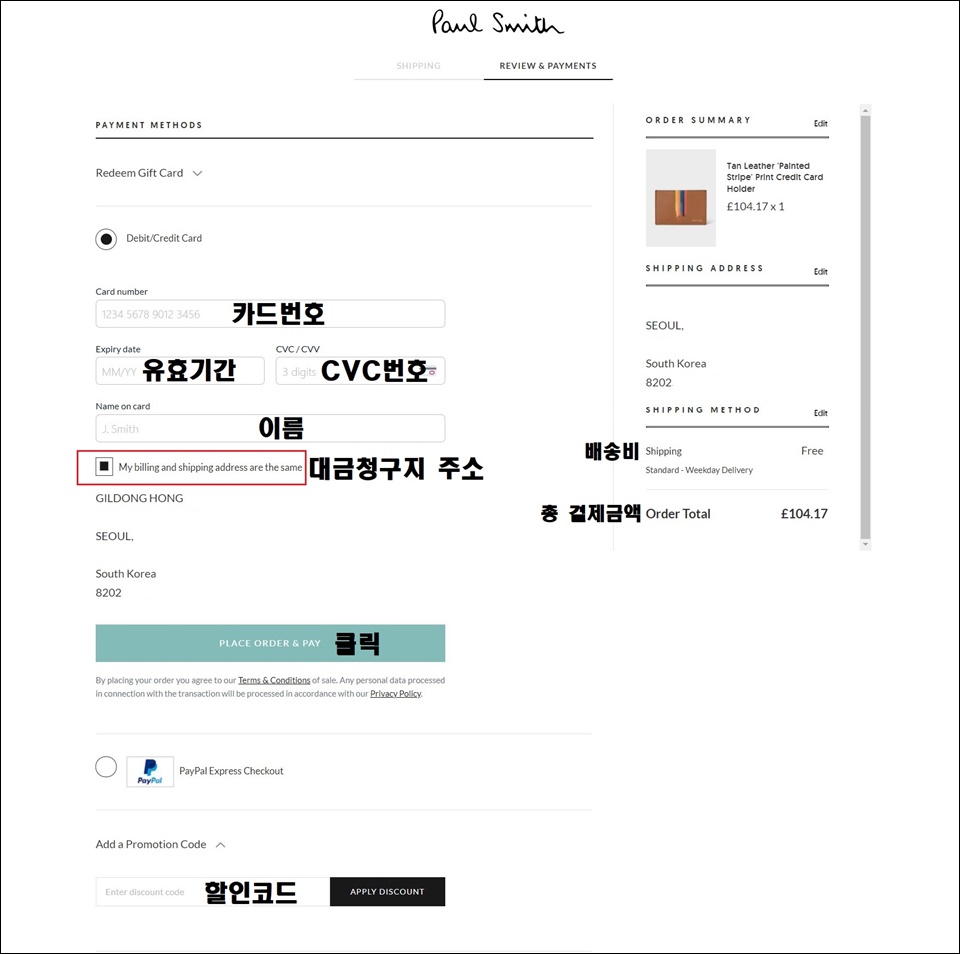Select the Debit/Credit Card radio button
The height and width of the screenshot is (954, 960).
[106, 239]
